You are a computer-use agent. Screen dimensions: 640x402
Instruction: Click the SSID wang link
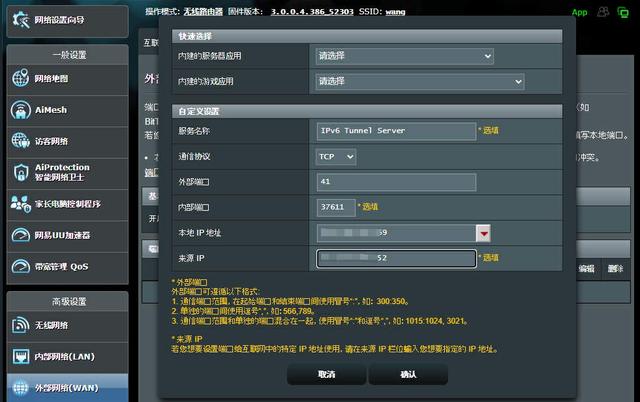pos(395,12)
